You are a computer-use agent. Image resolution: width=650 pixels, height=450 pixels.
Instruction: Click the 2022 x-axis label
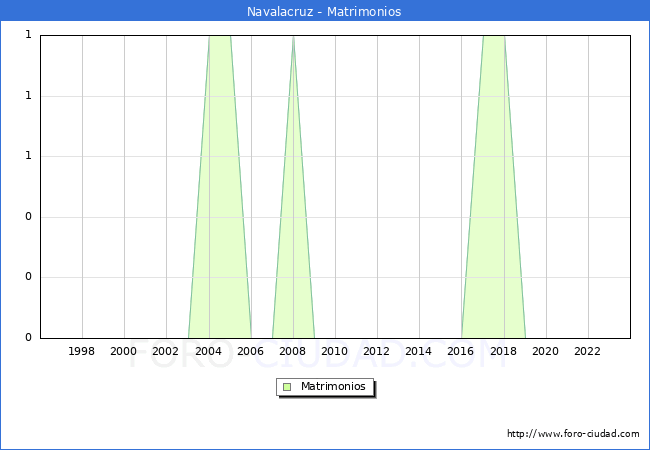(x=587, y=351)
